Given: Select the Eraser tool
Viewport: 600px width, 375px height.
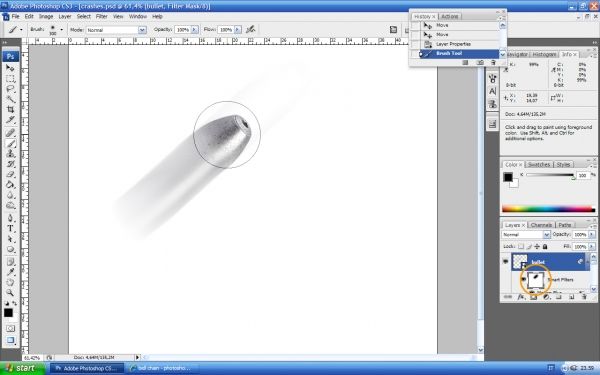Looking at the screenshot, I should pyautogui.click(x=10, y=174).
